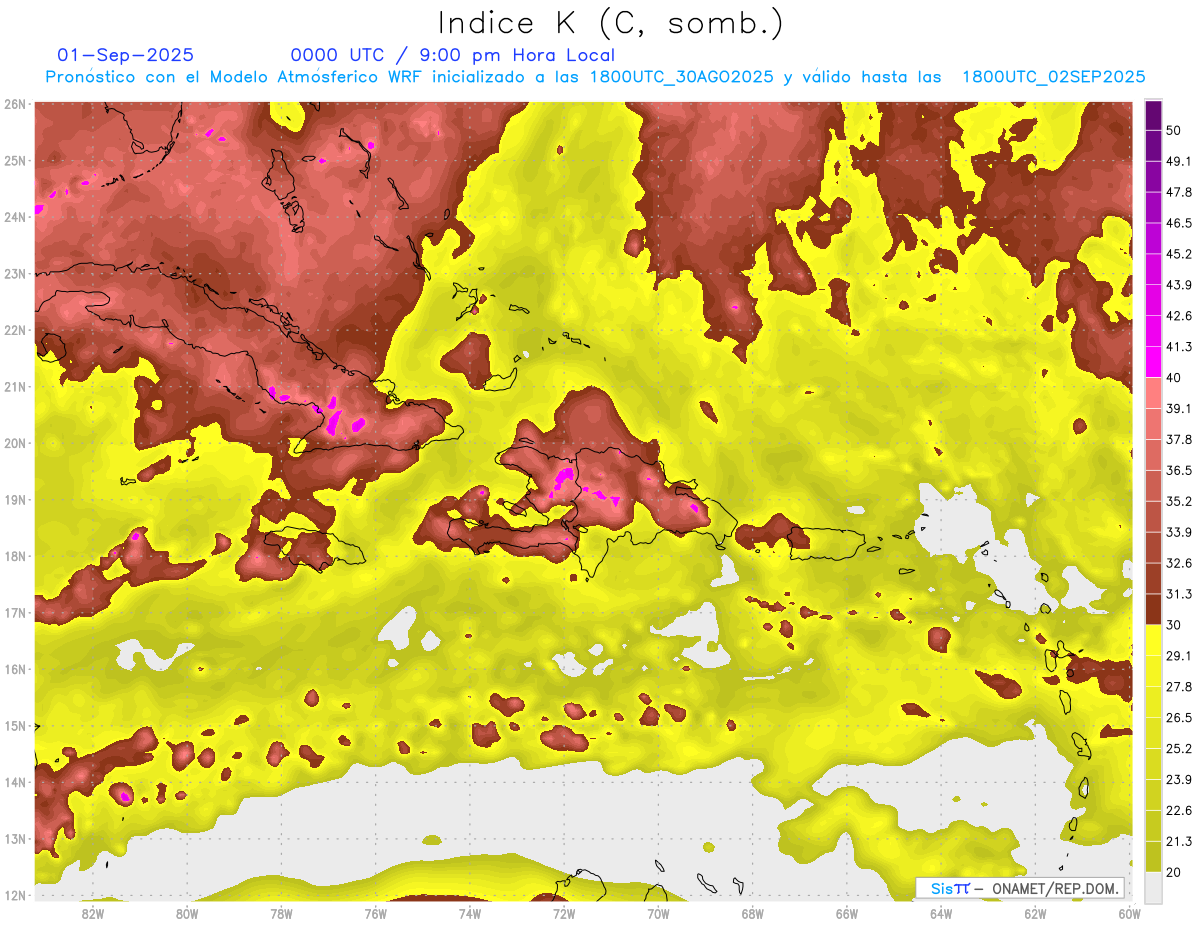Click the colorbar label "31.3"
The height and width of the screenshot is (927, 1200).
click(1178, 594)
